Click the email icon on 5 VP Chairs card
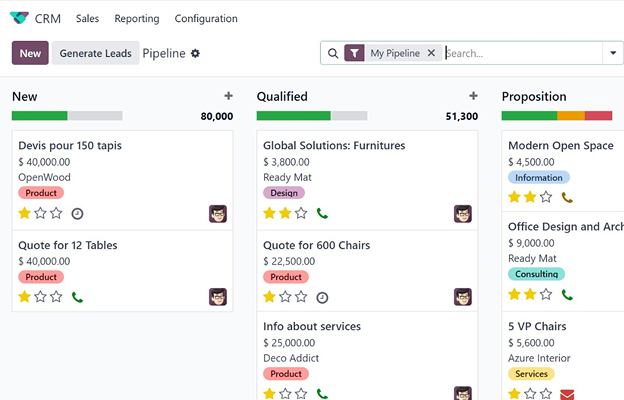The image size is (624, 400). pos(568,394)
